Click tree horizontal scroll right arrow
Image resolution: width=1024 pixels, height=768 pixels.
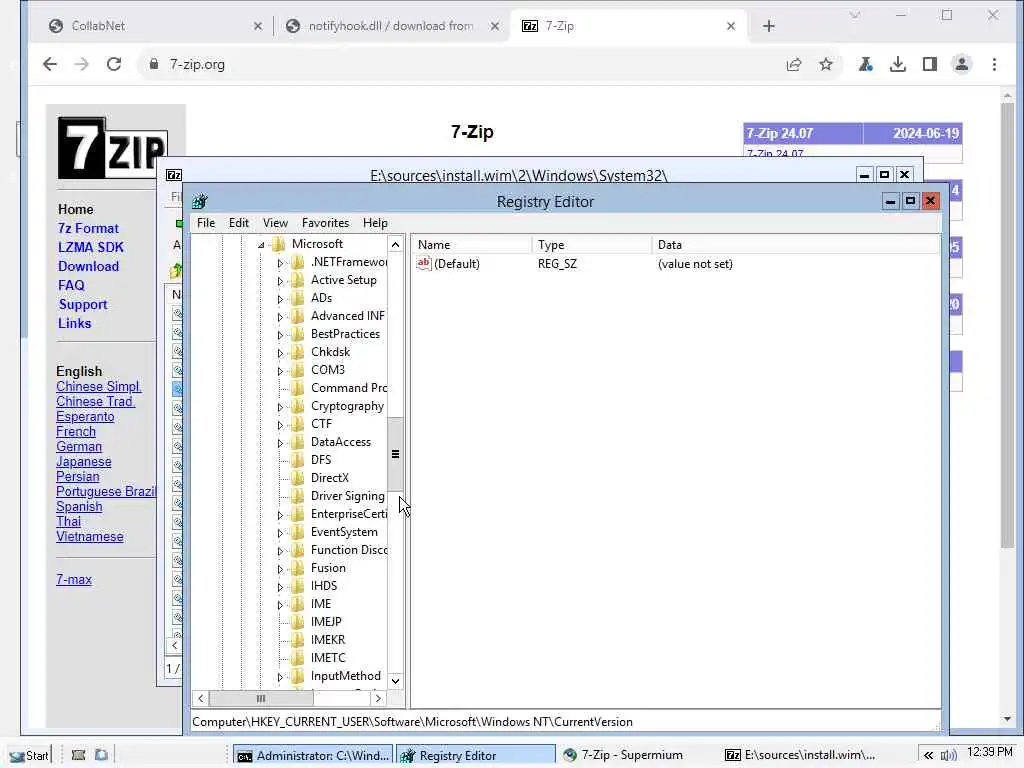(378, 699)
